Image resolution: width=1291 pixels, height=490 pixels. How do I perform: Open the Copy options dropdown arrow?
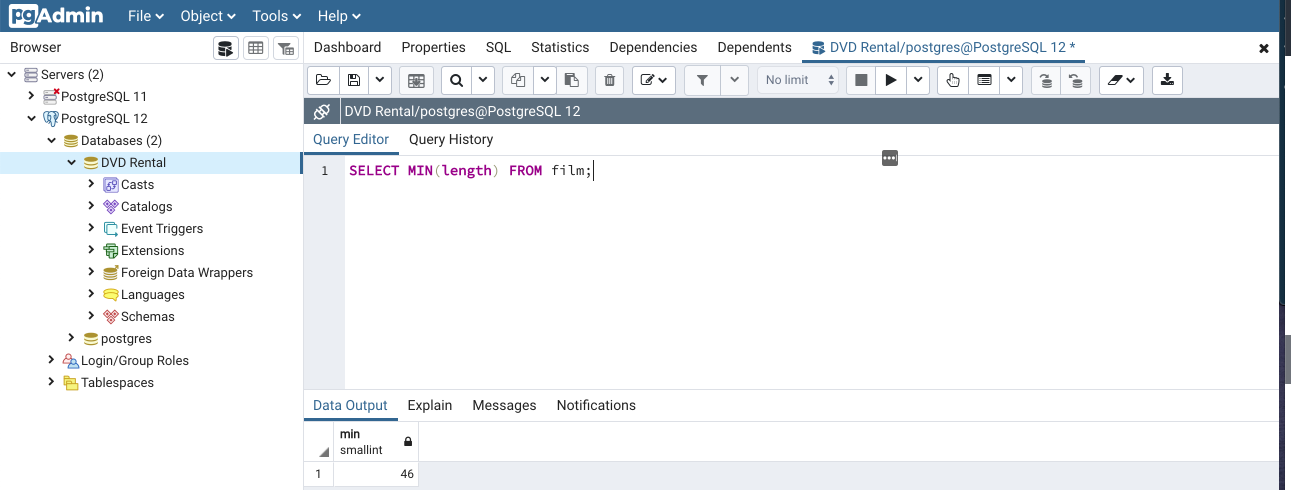pyautogui.click(x=545, y=80)
